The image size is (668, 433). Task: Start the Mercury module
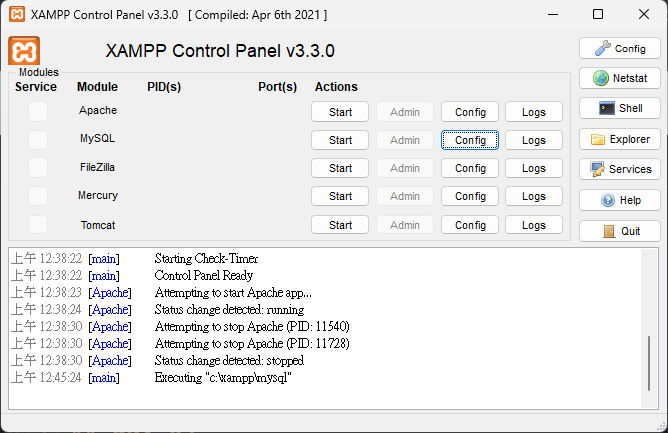pyautogui.click(x=340, y=196)
